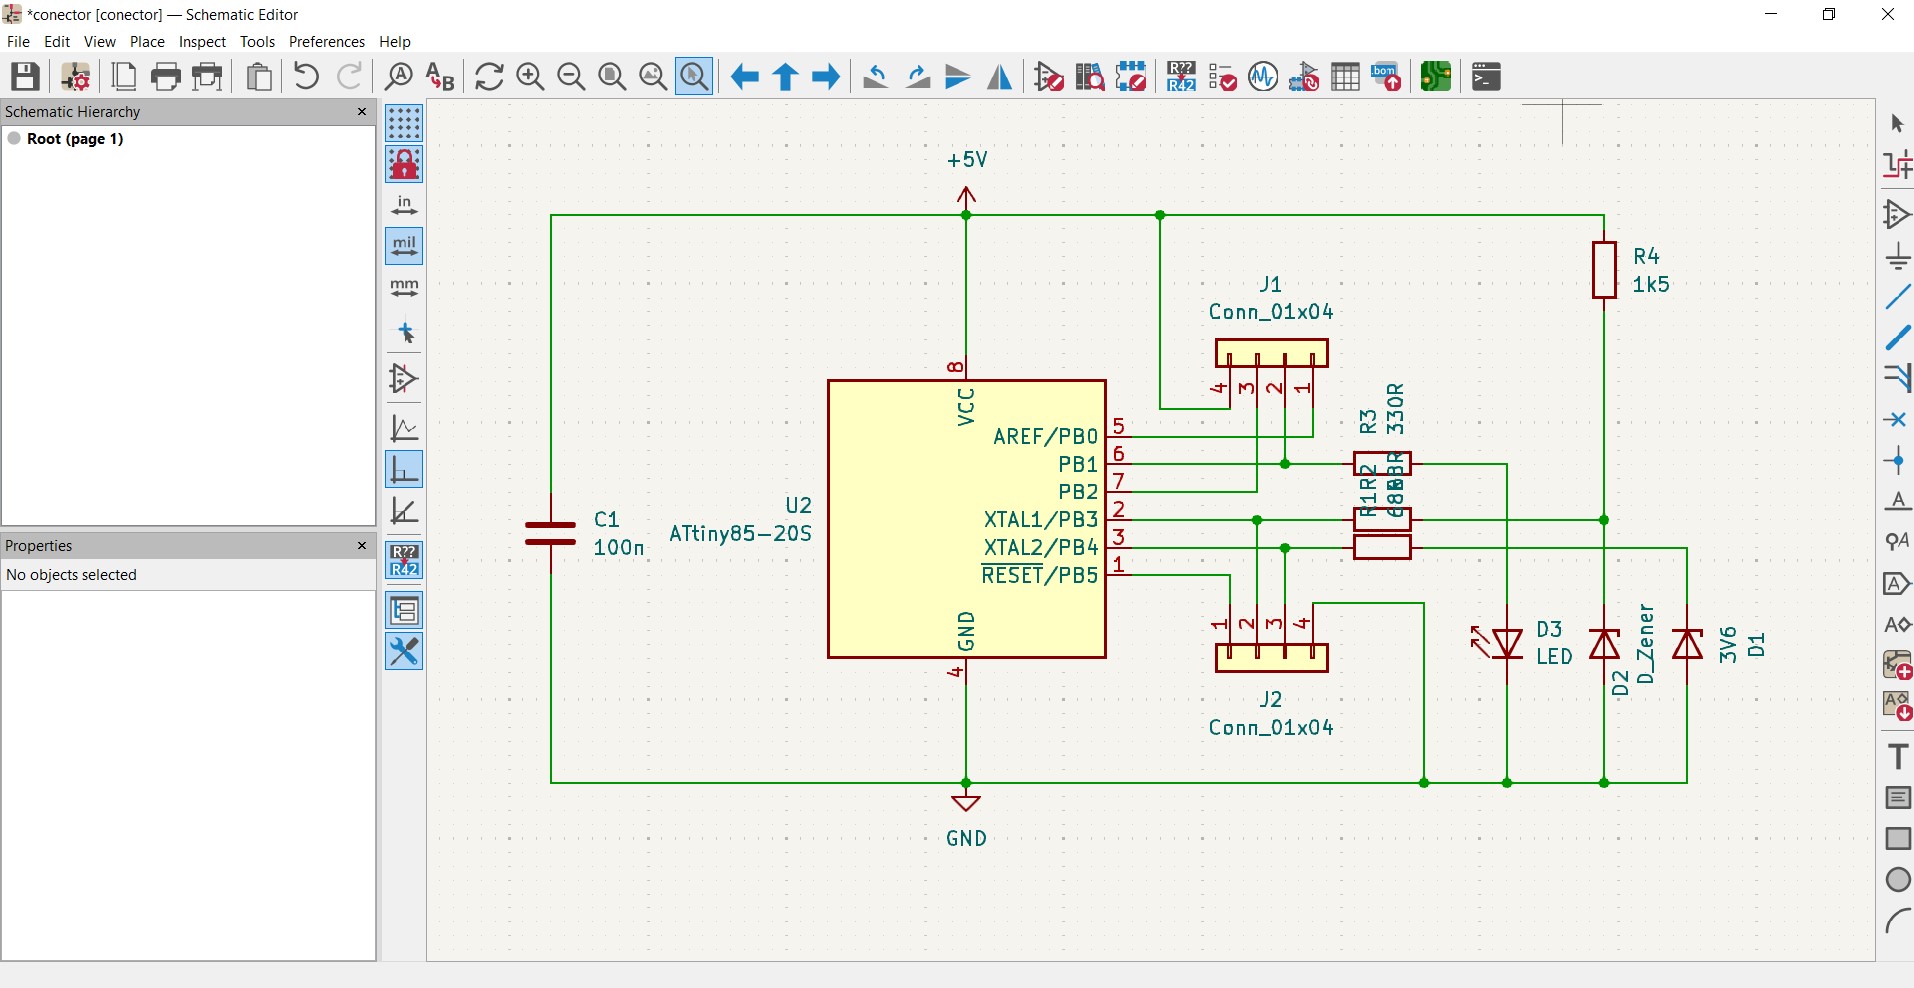
Task: Undo the last edit
Action: (307, 76)
